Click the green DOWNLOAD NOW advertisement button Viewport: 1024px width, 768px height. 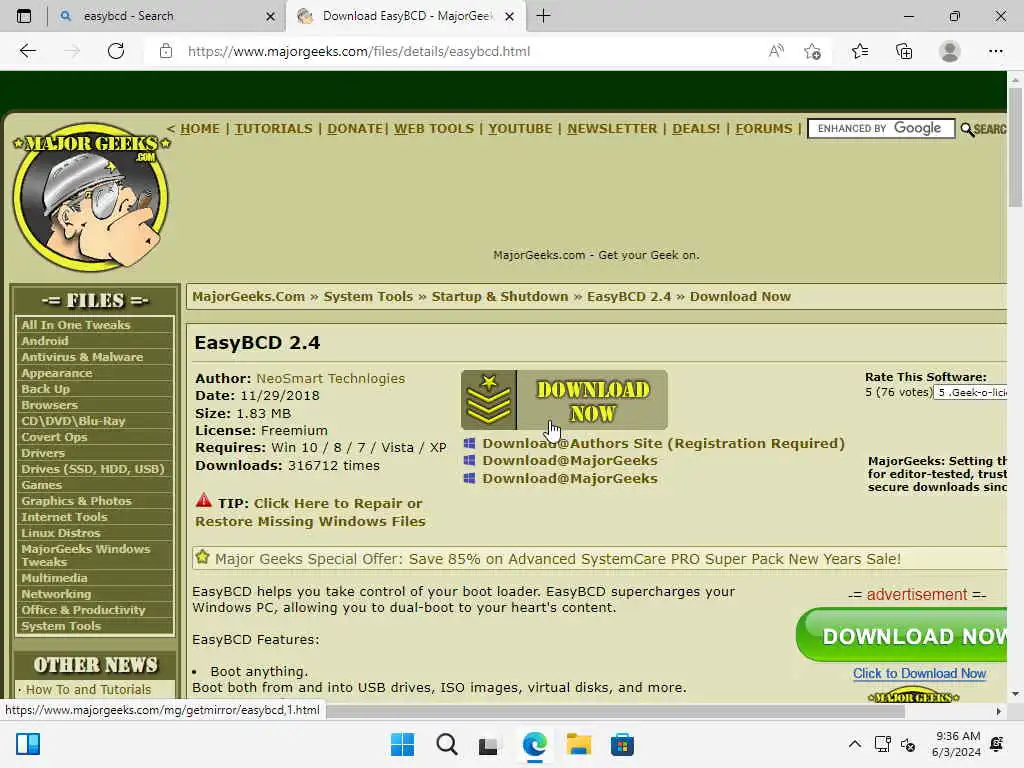(x=902, y=635)
